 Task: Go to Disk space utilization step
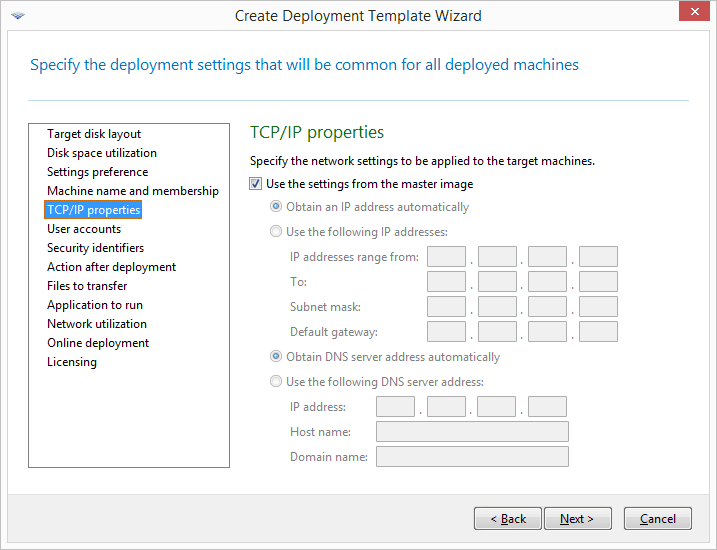(x=102, y=153)
